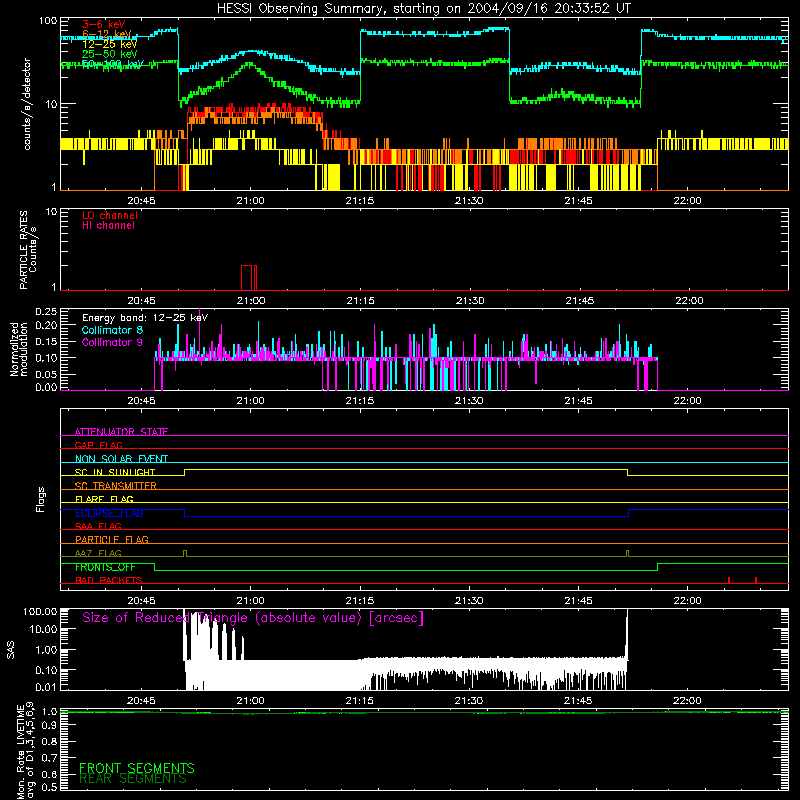800x800 pixels.
Task: Click "Size of Reduced Triangle (absolute value) [arcsec]" caption
Action: click(x=253, y=618)
